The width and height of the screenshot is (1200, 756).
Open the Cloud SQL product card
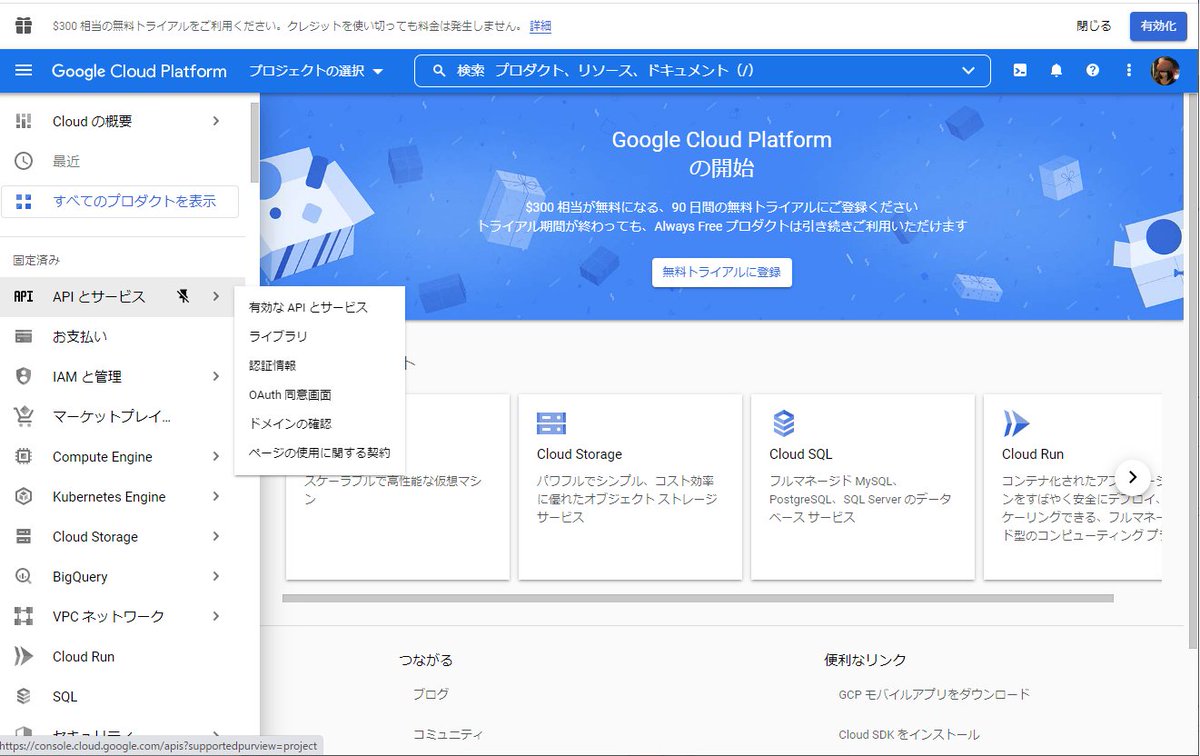pyautogui.click(x=863, y=487)
